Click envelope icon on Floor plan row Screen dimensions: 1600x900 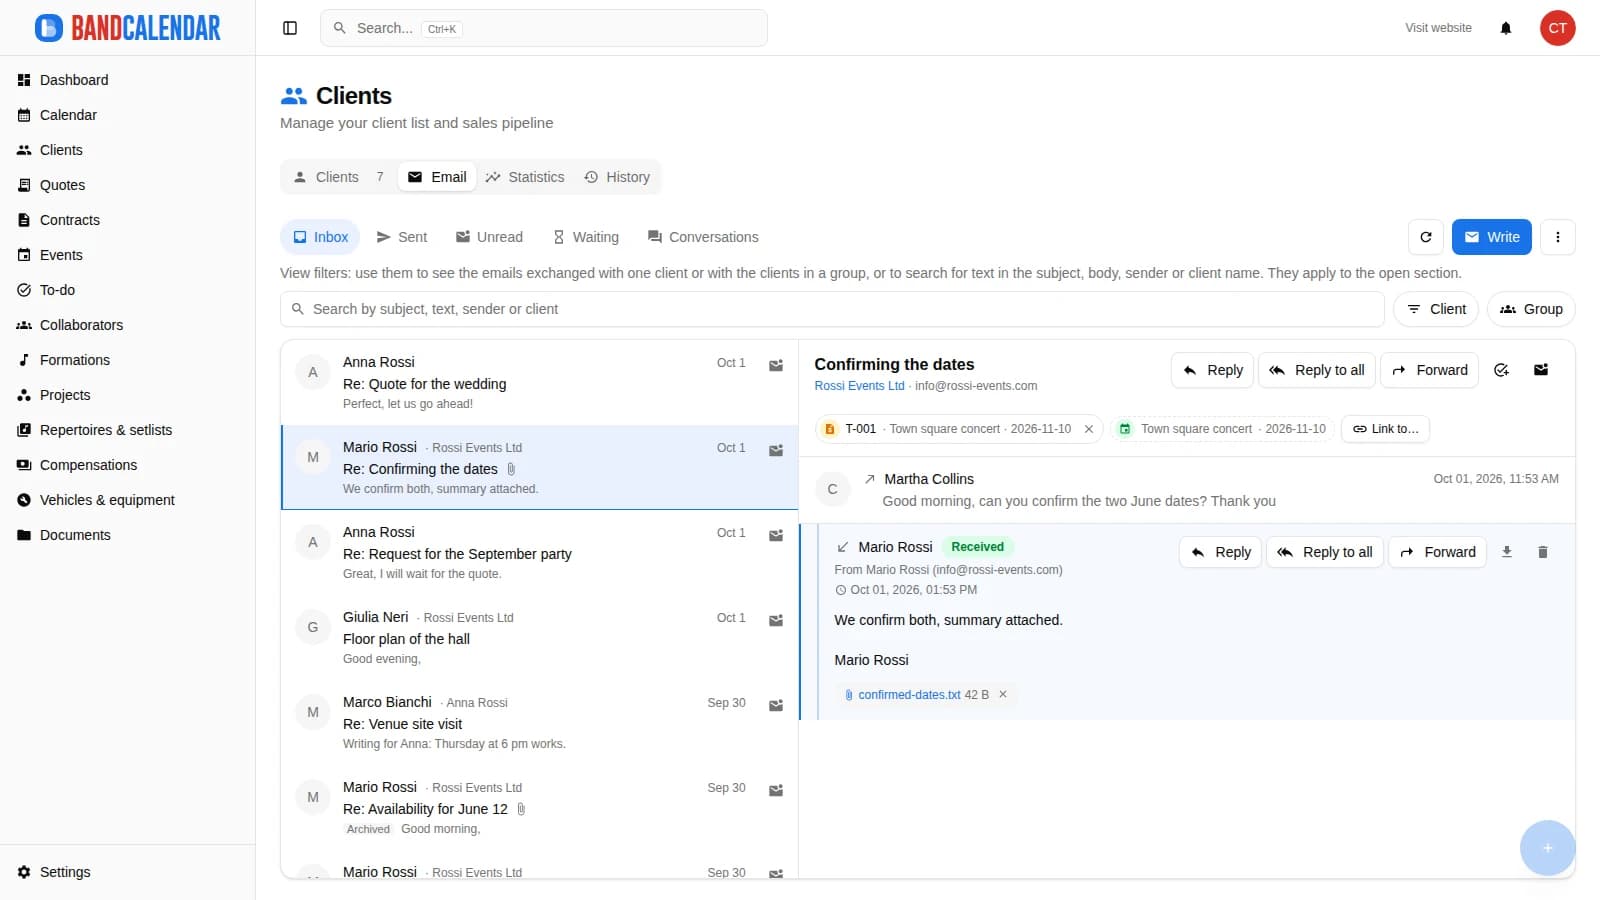click(x=775, y=620)
